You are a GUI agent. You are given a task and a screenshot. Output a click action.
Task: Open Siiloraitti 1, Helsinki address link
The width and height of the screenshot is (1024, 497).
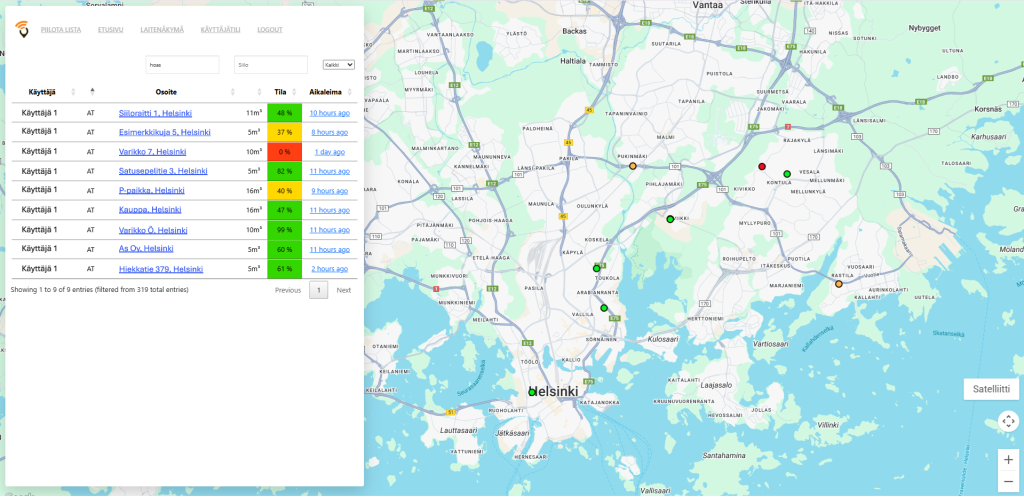pyautogui.click(x=155, y=113)
